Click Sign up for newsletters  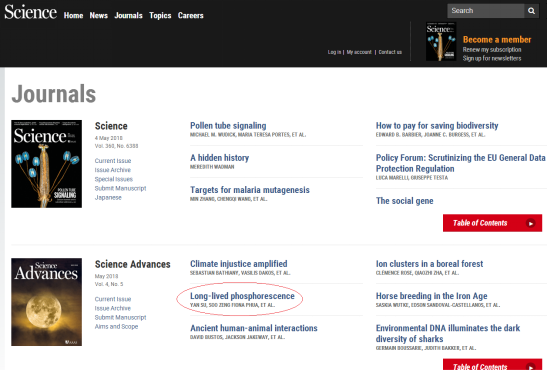(x=492, y=58)
